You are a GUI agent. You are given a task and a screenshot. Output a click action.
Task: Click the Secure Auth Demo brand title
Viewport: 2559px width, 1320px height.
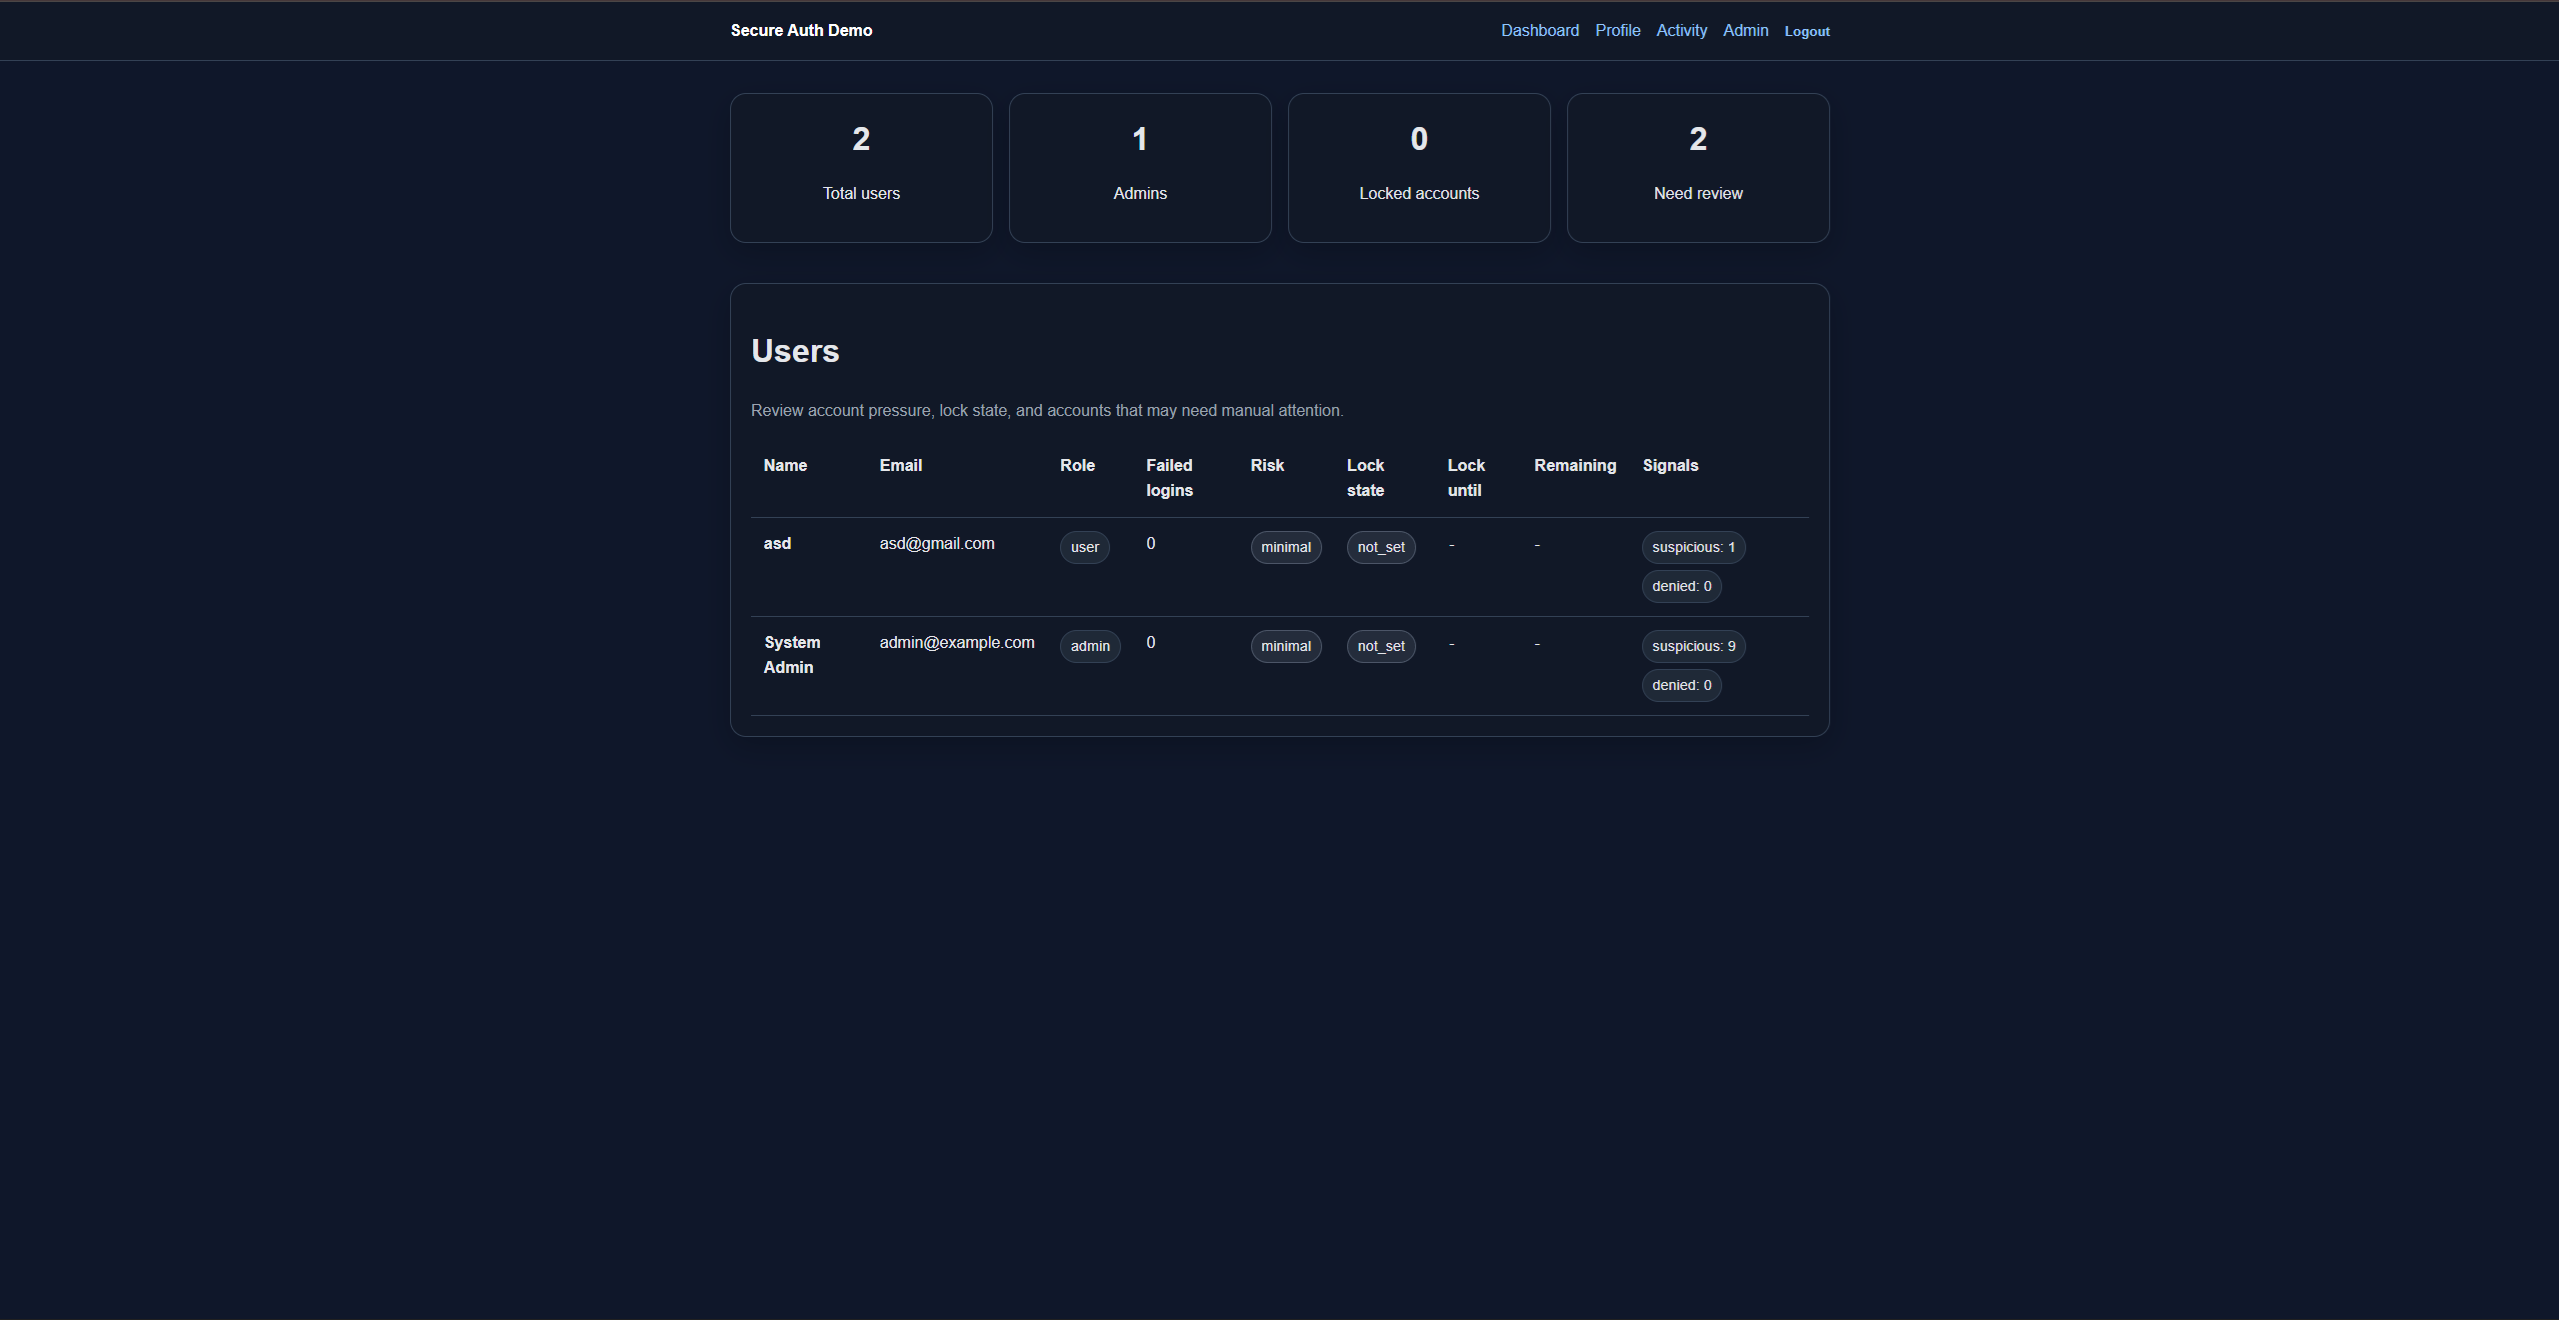tap(800, 30)
